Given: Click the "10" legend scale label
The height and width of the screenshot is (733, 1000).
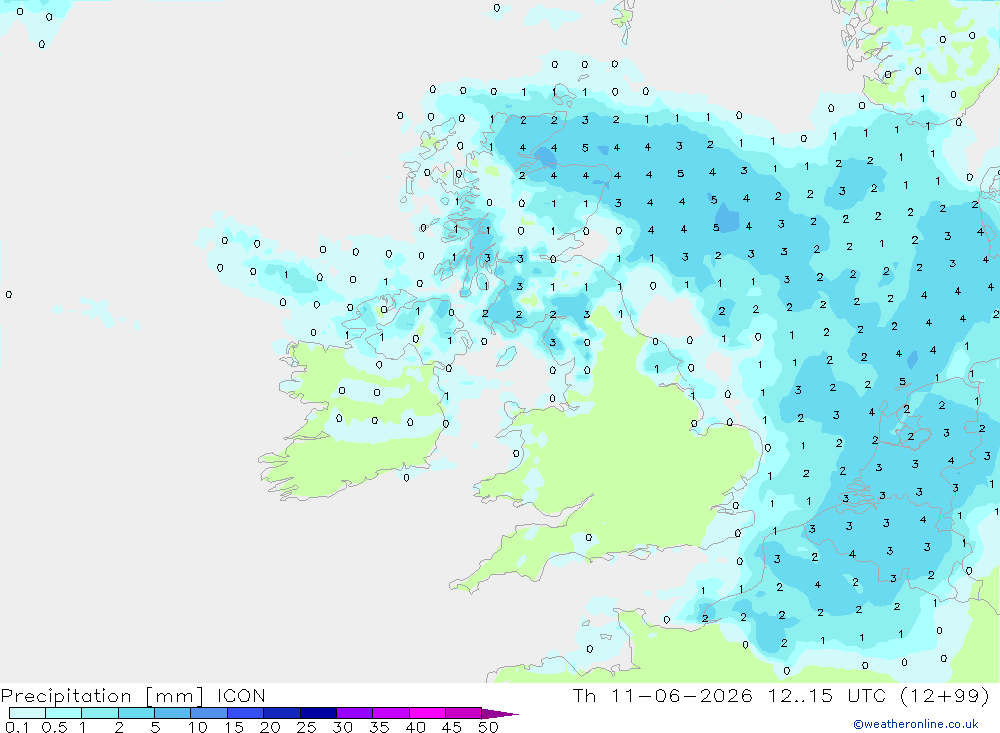Looking at the screenshot, I should [198, 727].
